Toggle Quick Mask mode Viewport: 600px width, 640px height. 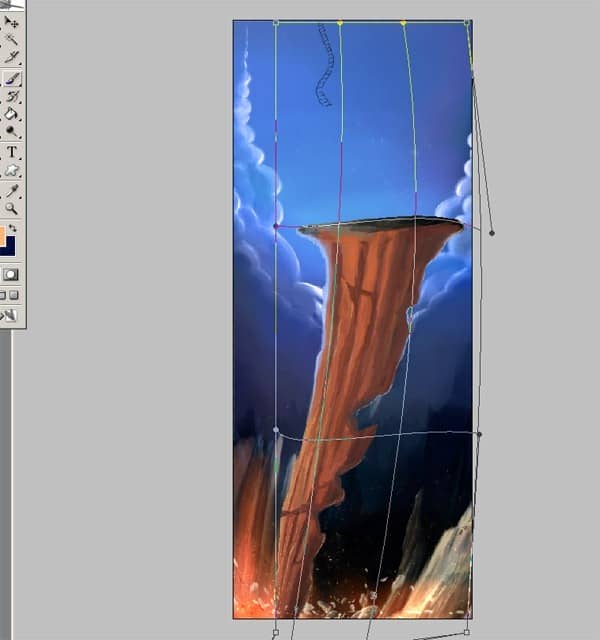[11, 275]
